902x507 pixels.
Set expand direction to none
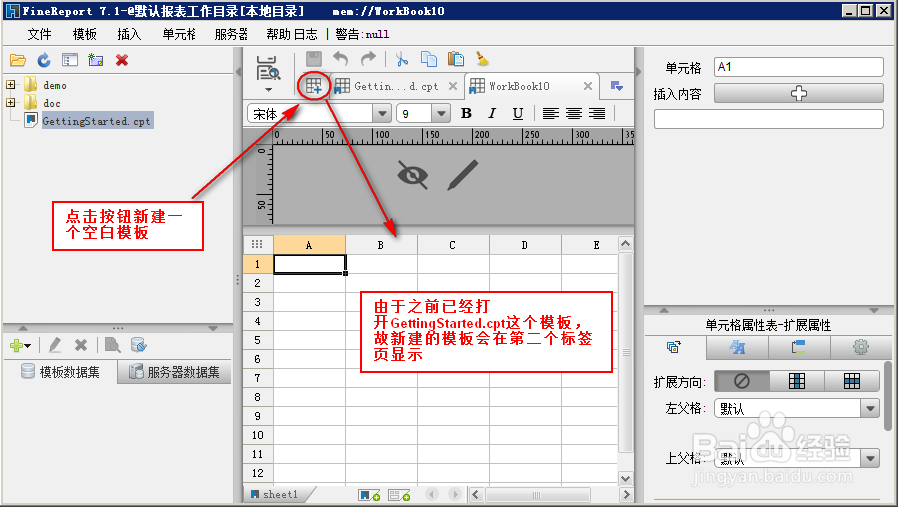[742, 381]
